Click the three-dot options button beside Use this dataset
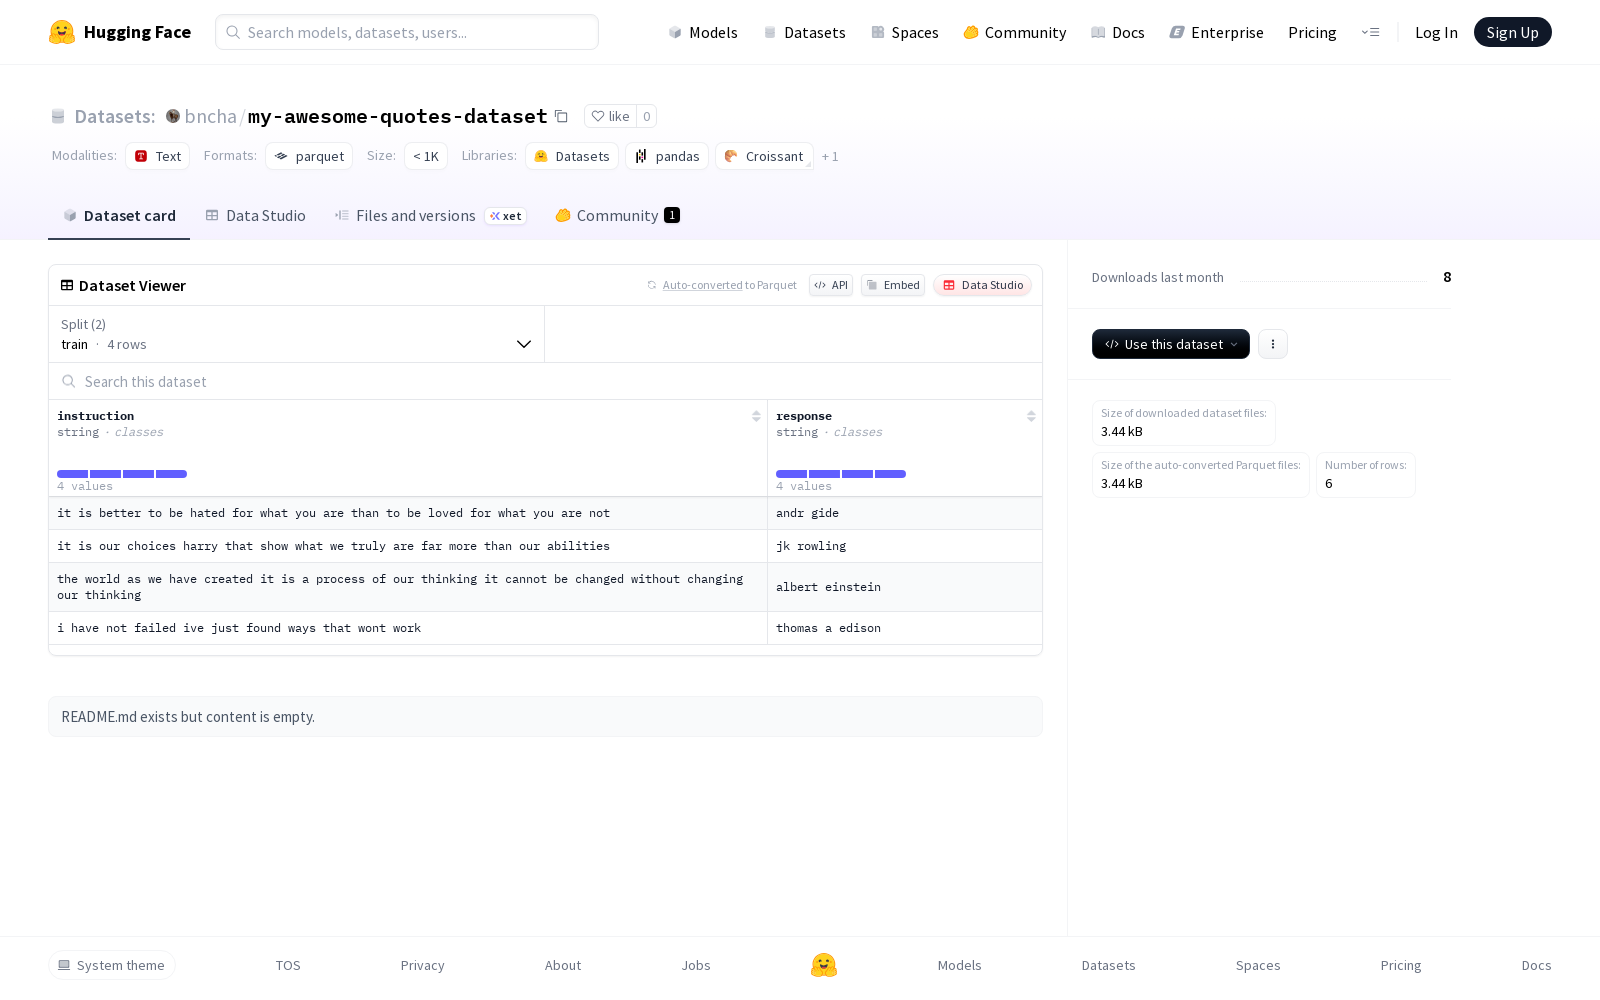The image size is (1600, 1000). click(x=1273, y=344)
